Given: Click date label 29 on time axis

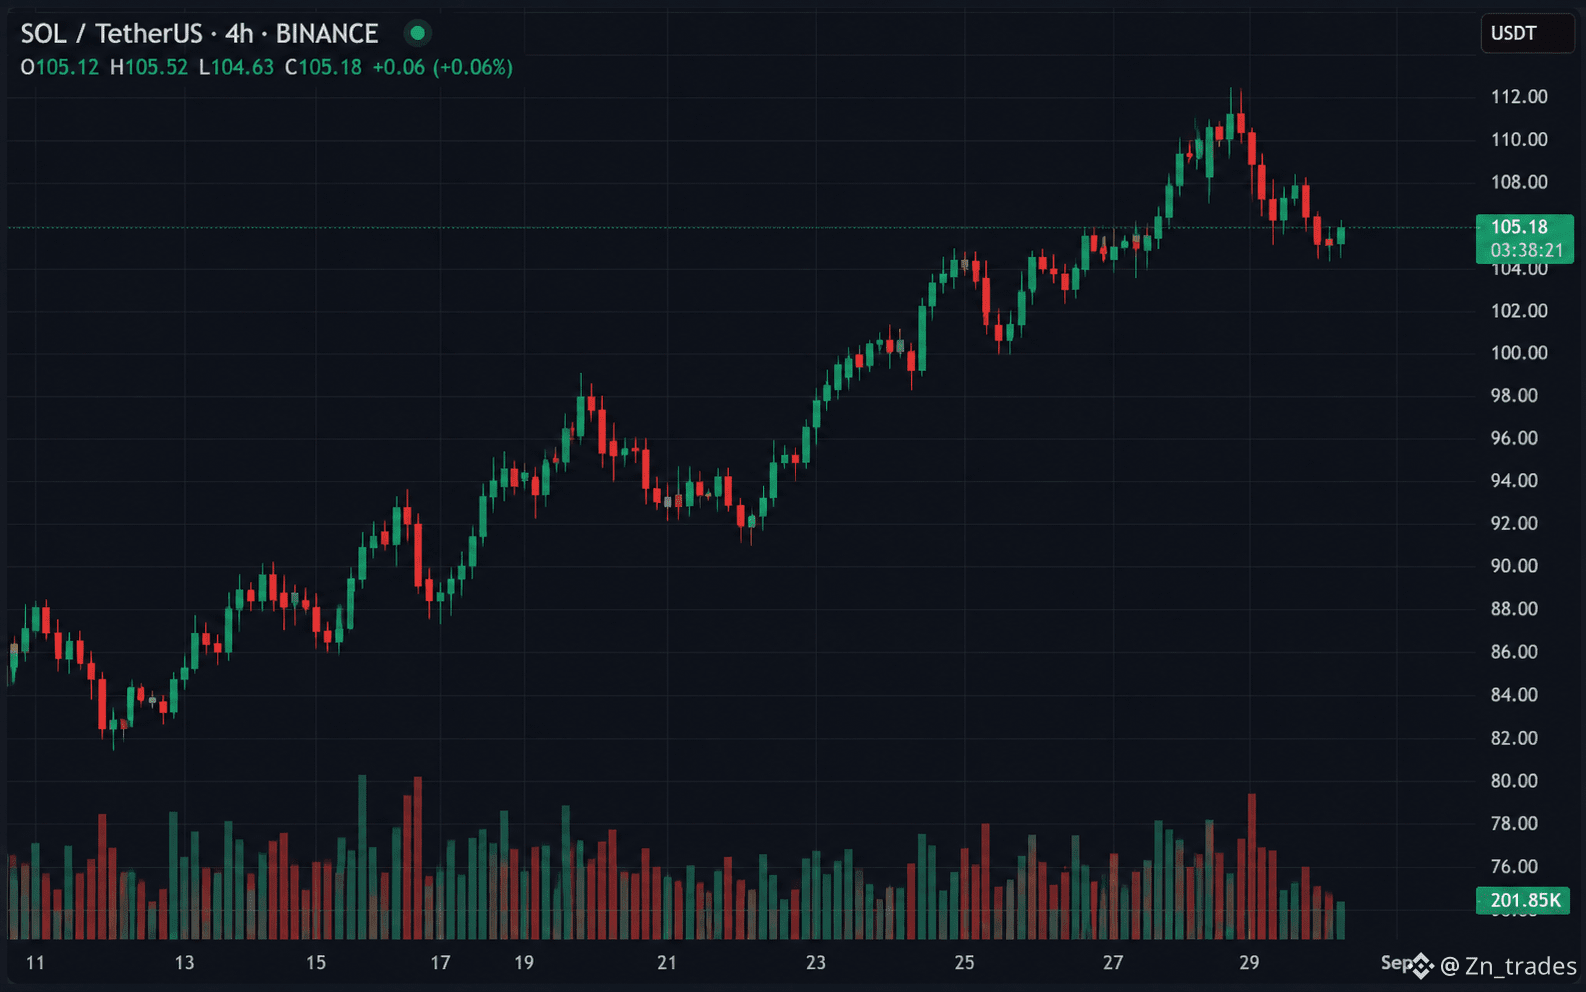Looking at the screenshot, I should (x=1249, y=963).
